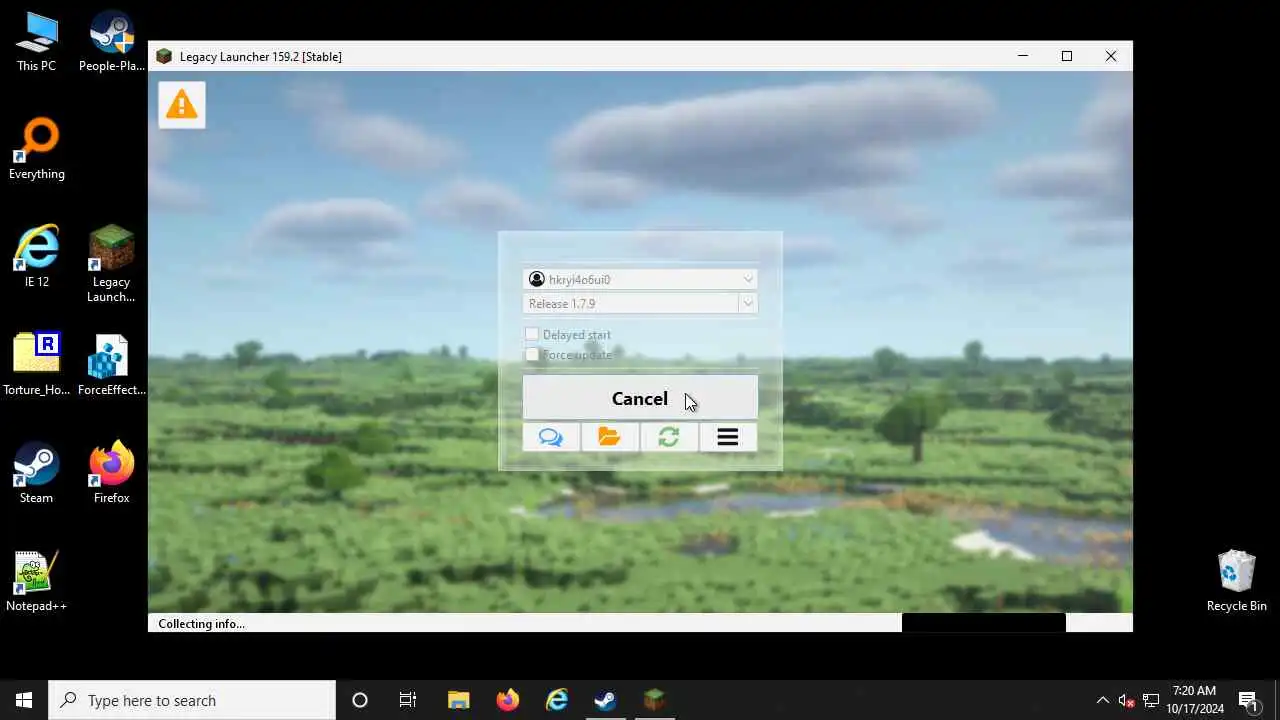The width and height of the screenshot is (1280, 720).
Task: Open Internet Explorer from taskbar
Action: pyautogui.click(x=557, y=700)
